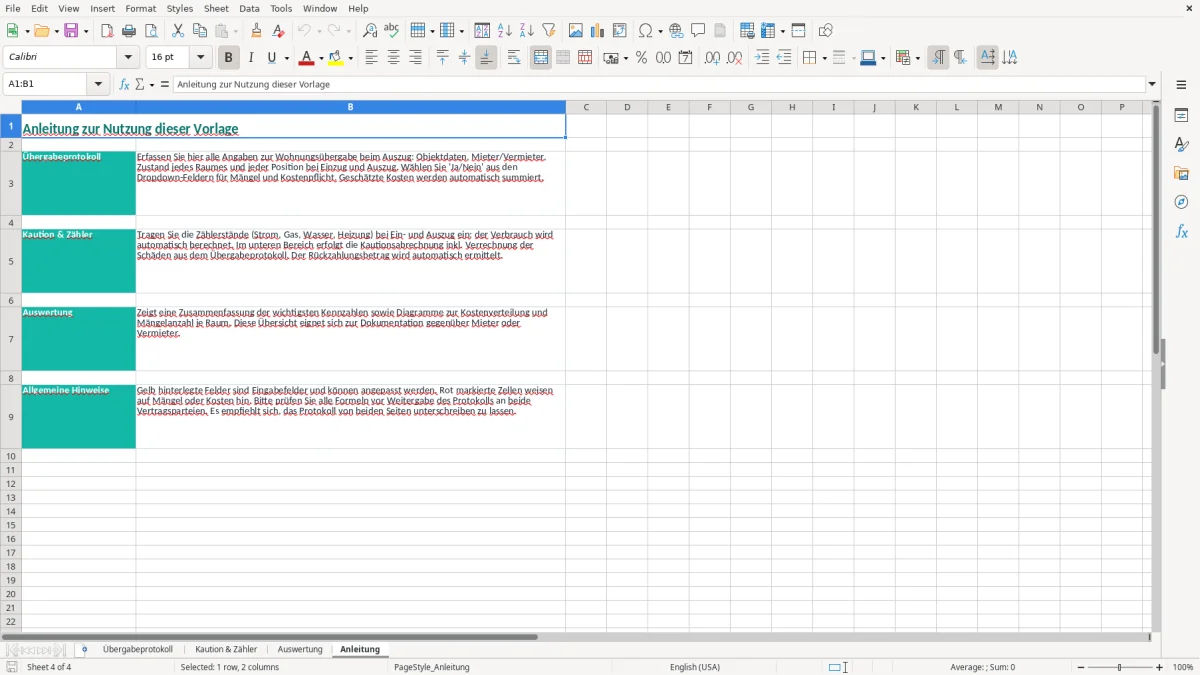
Task: Open Function Wizard in formula bar
Action: (x=124, y=84)
